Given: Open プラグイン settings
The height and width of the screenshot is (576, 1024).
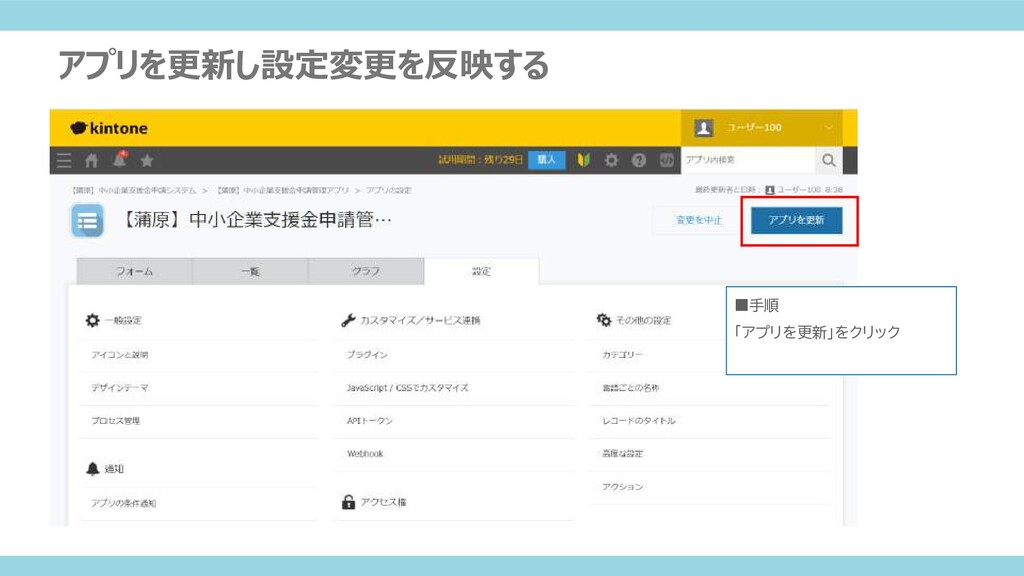Looking at the screenshot, I should coord(367,355).
